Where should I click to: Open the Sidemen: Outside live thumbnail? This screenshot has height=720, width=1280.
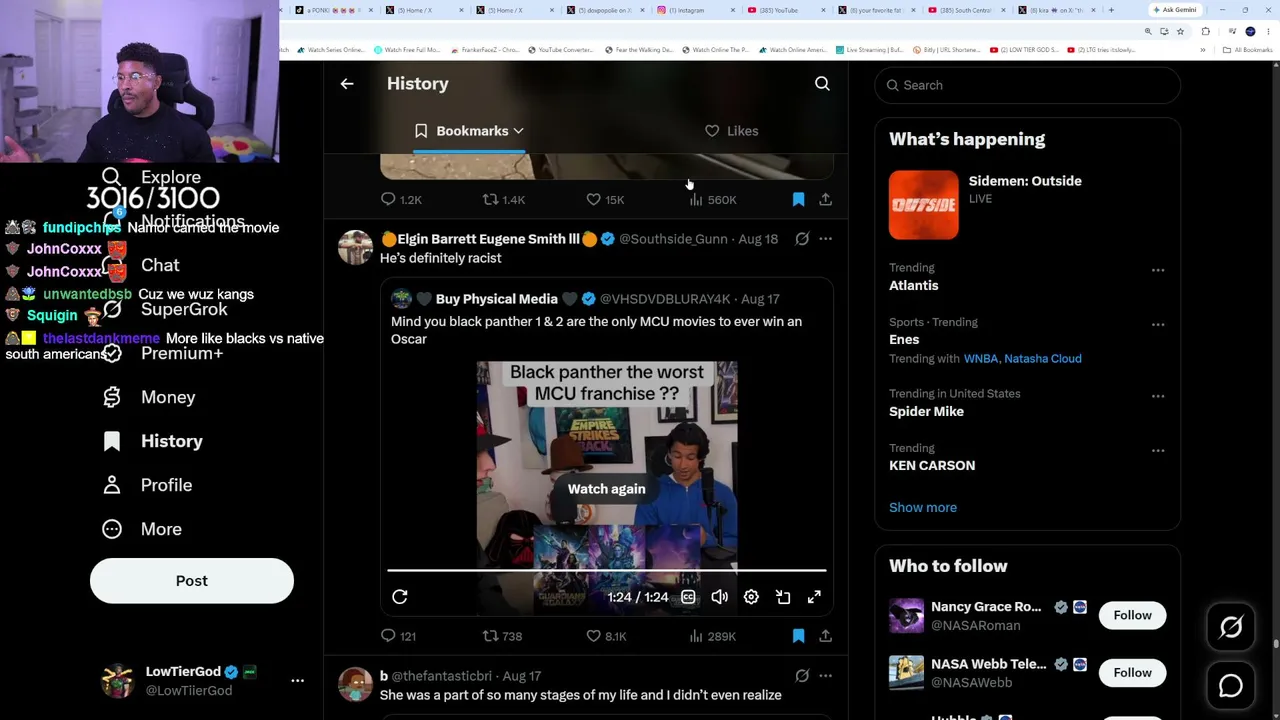click(x=924, y=205)
